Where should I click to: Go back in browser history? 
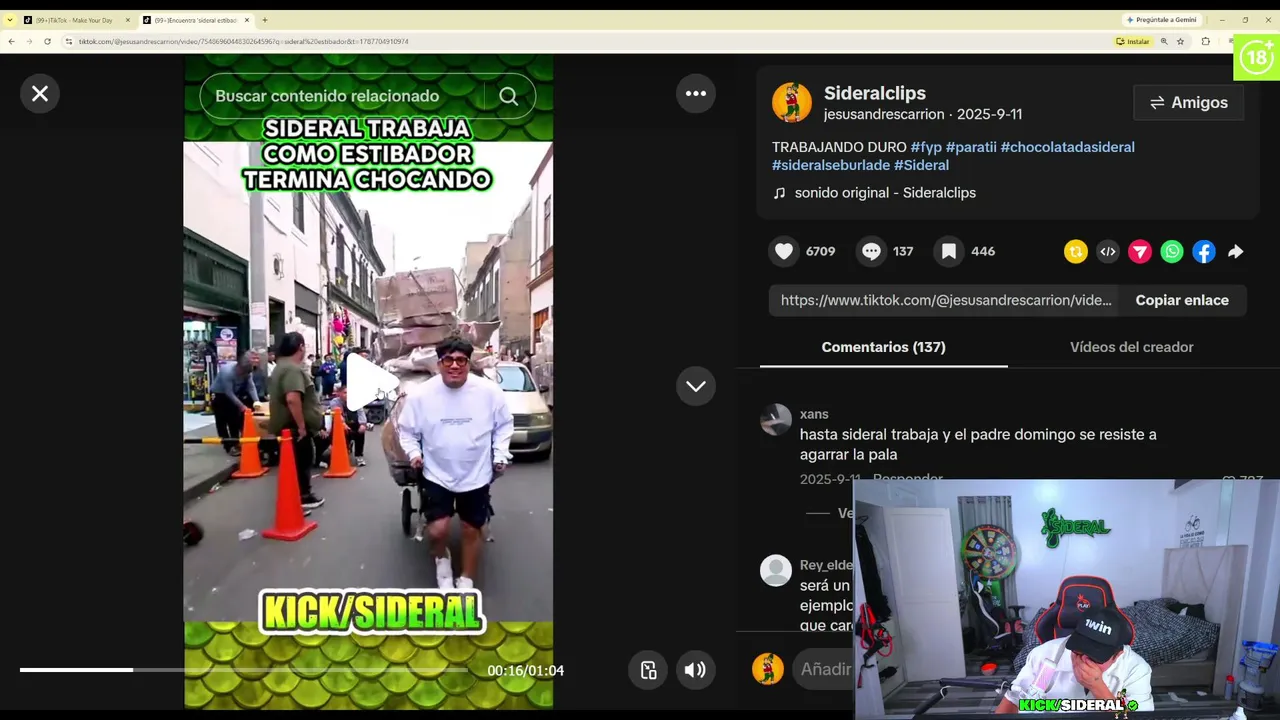pos(11,41)
